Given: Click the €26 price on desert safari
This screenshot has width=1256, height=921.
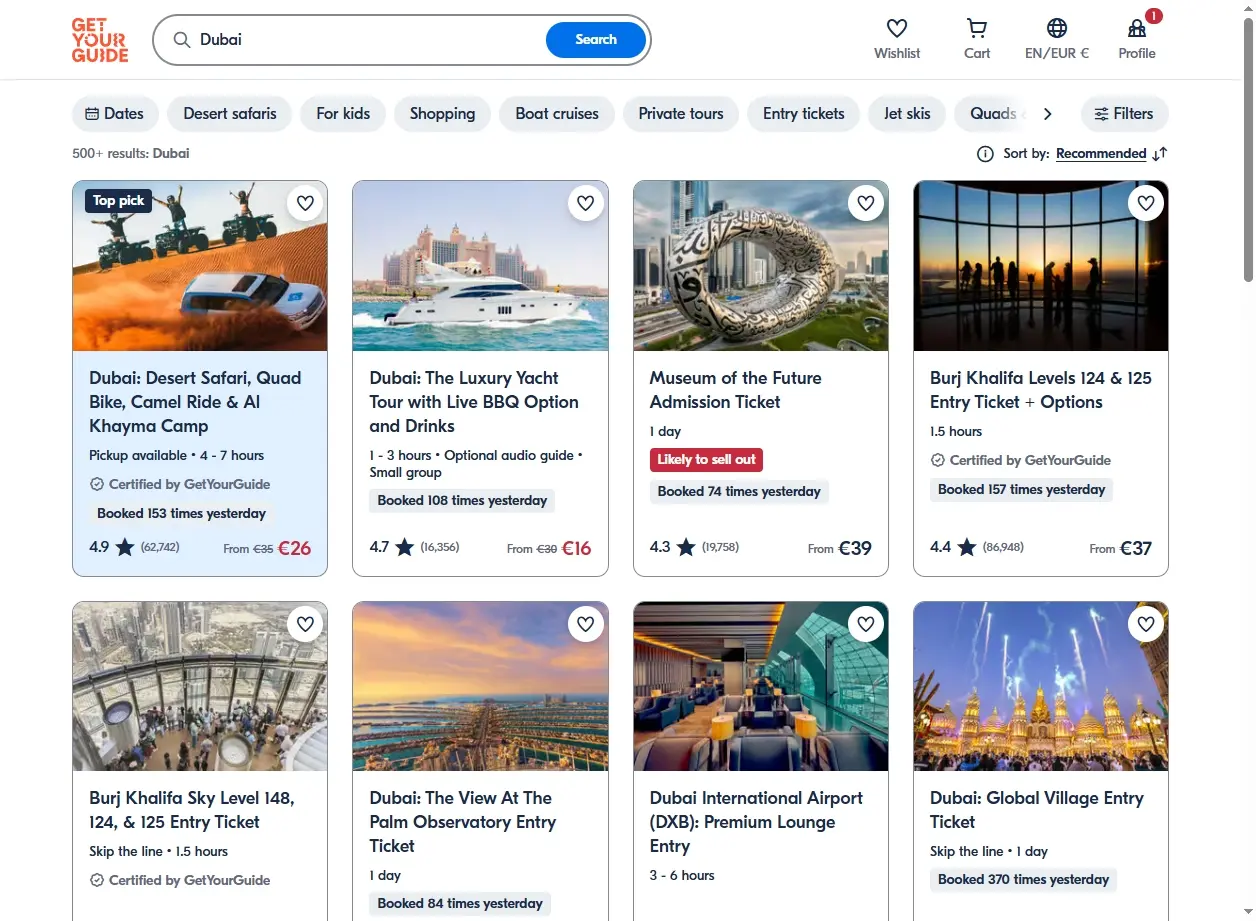Looking at the screenshot, I should pyautogui.click(x=294, y=548).
